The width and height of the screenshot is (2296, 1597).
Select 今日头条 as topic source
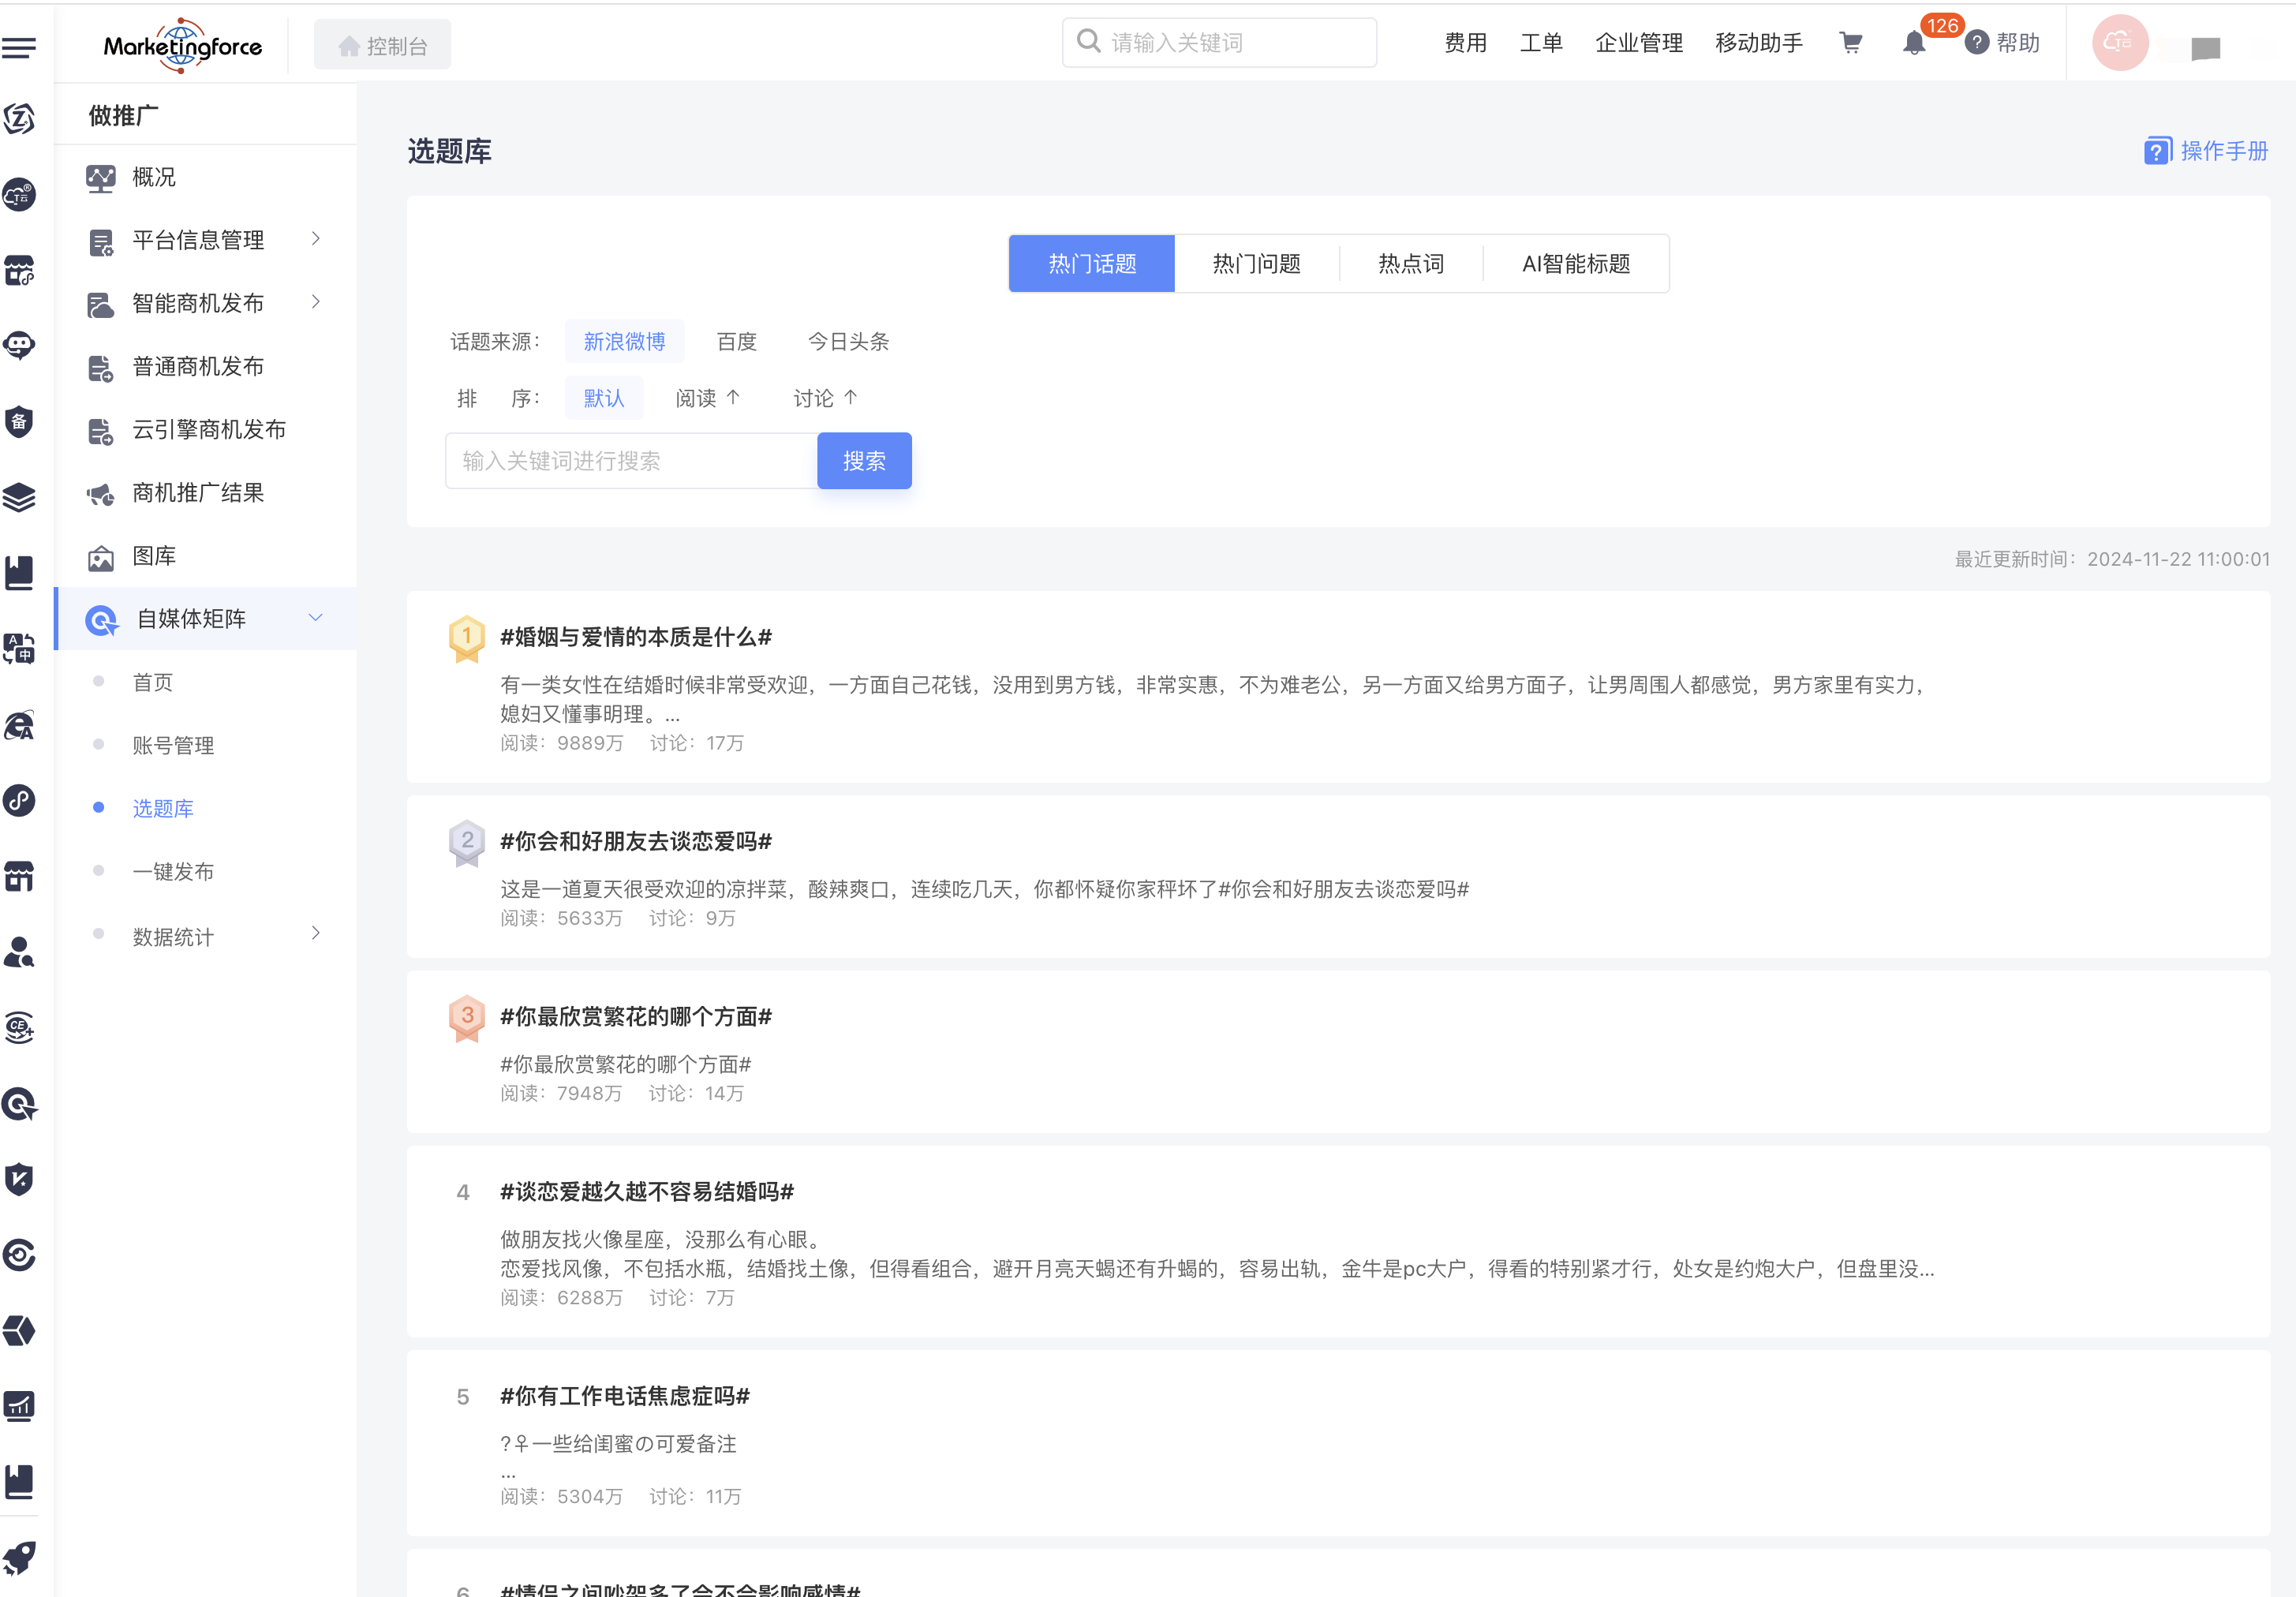847,342
